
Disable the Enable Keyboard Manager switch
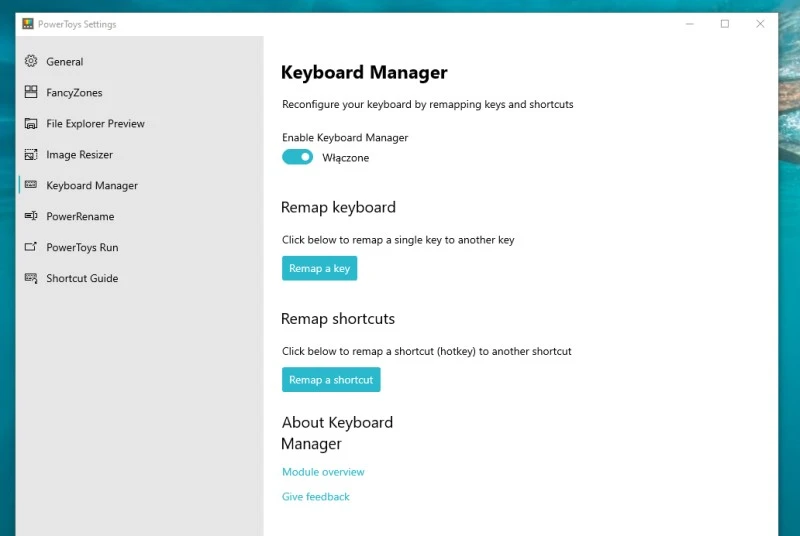click(297, 157)
